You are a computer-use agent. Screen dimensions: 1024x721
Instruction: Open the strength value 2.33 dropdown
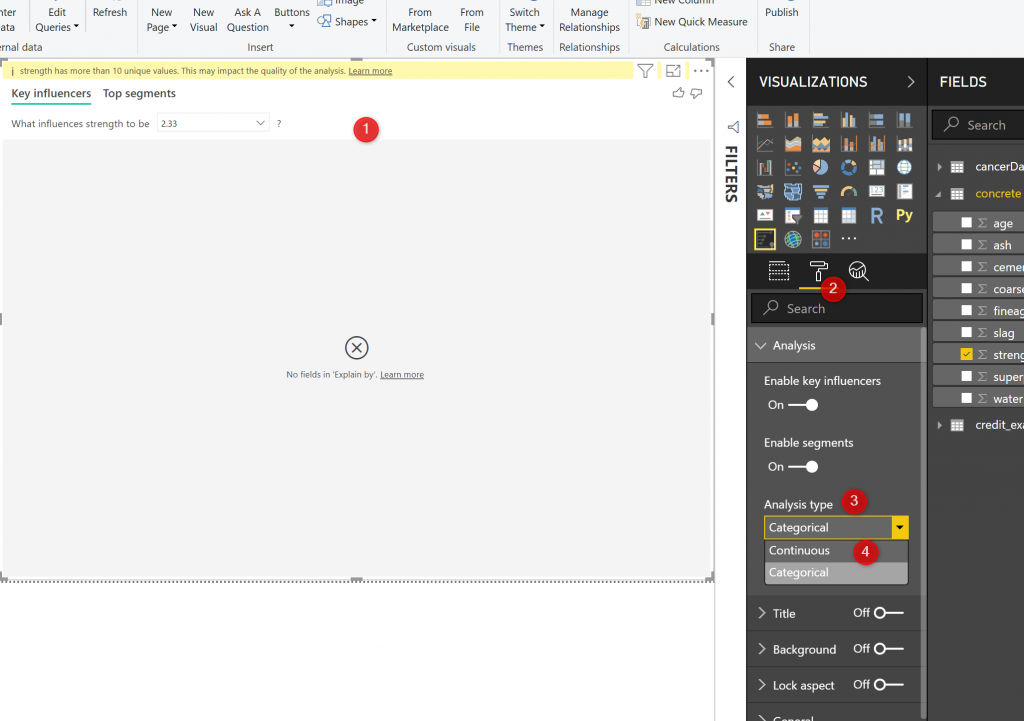(x=261, y=123)
